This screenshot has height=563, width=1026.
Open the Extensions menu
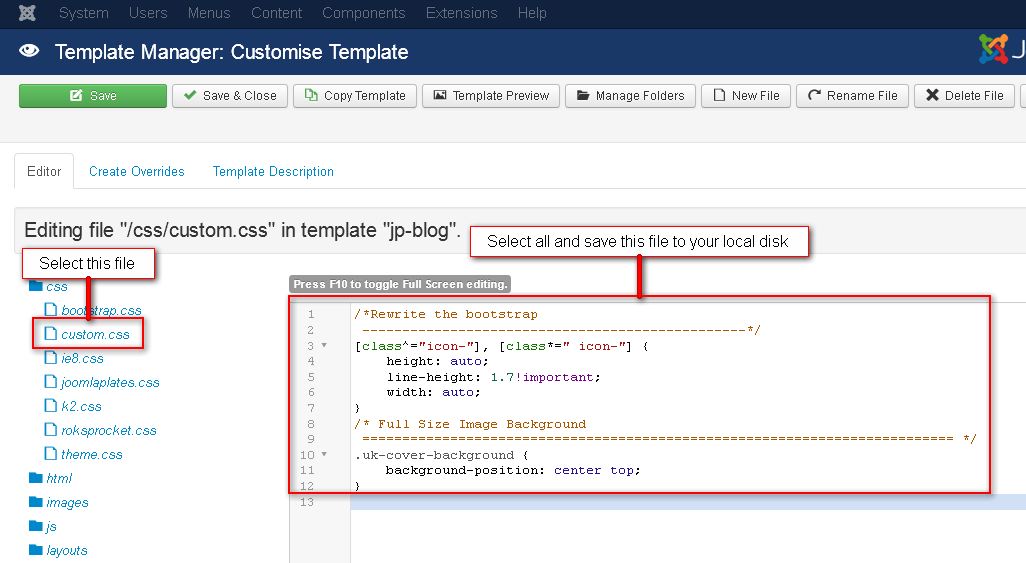tap(461, 13)
